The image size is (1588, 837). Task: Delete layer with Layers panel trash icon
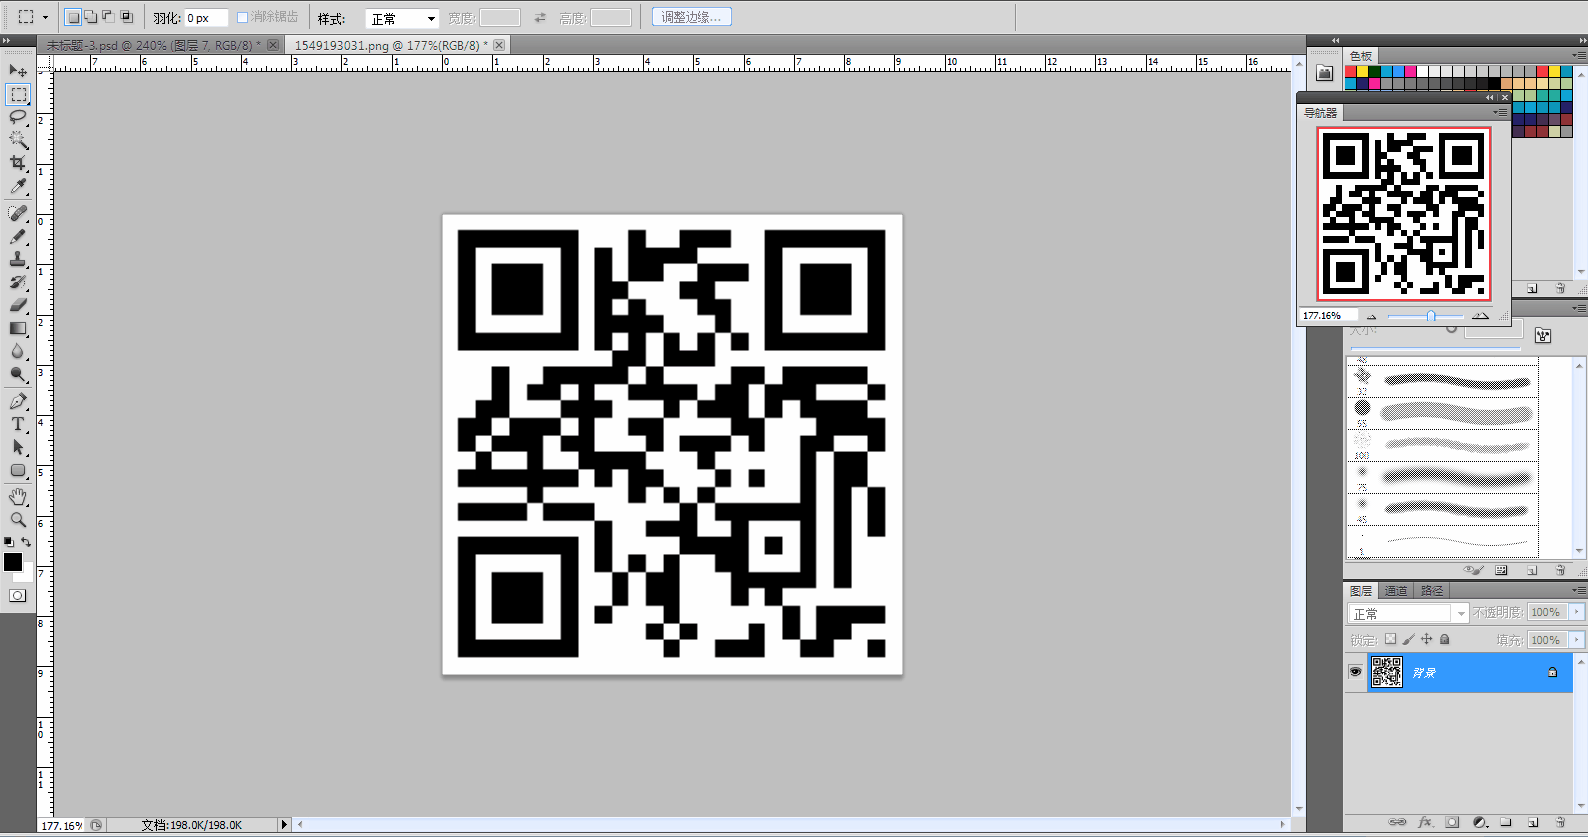click(1560, 823)
